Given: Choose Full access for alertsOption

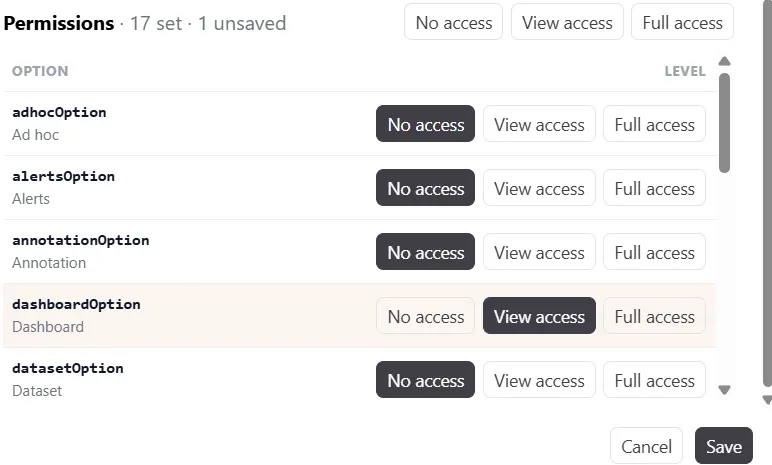Looking at the screenshot, I should click(654, 188).
